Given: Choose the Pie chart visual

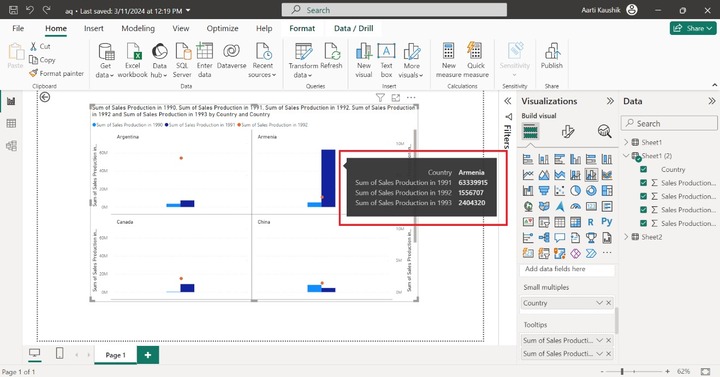Looking at the screenshot, I should (575, 191).
